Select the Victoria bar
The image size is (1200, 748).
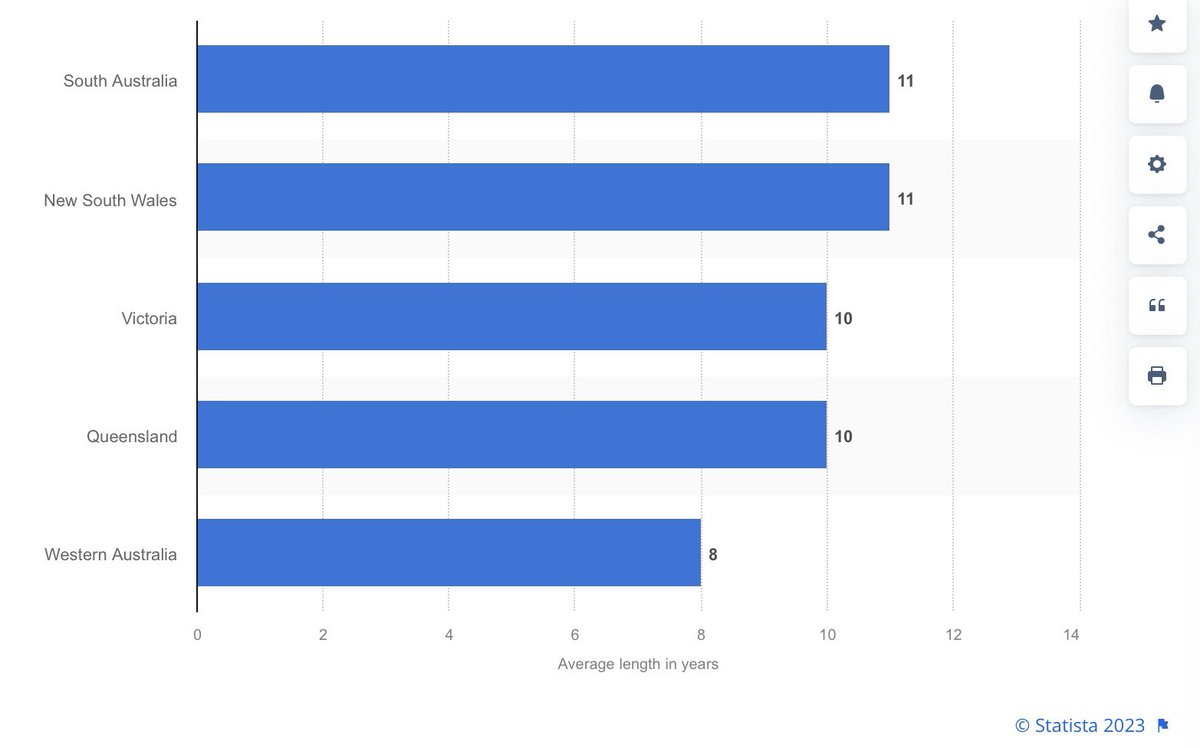pyautogui.click(x=512, y=316)
